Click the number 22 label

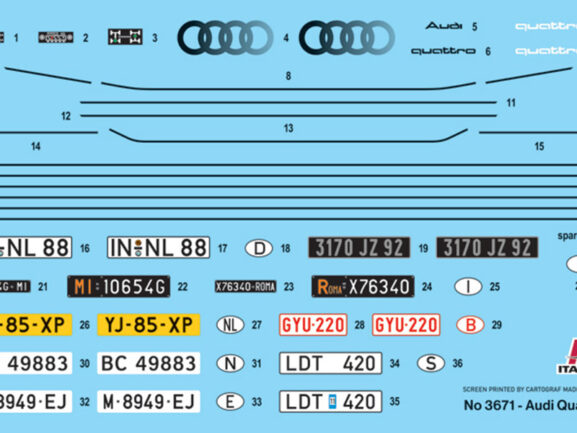click(183, 287)
